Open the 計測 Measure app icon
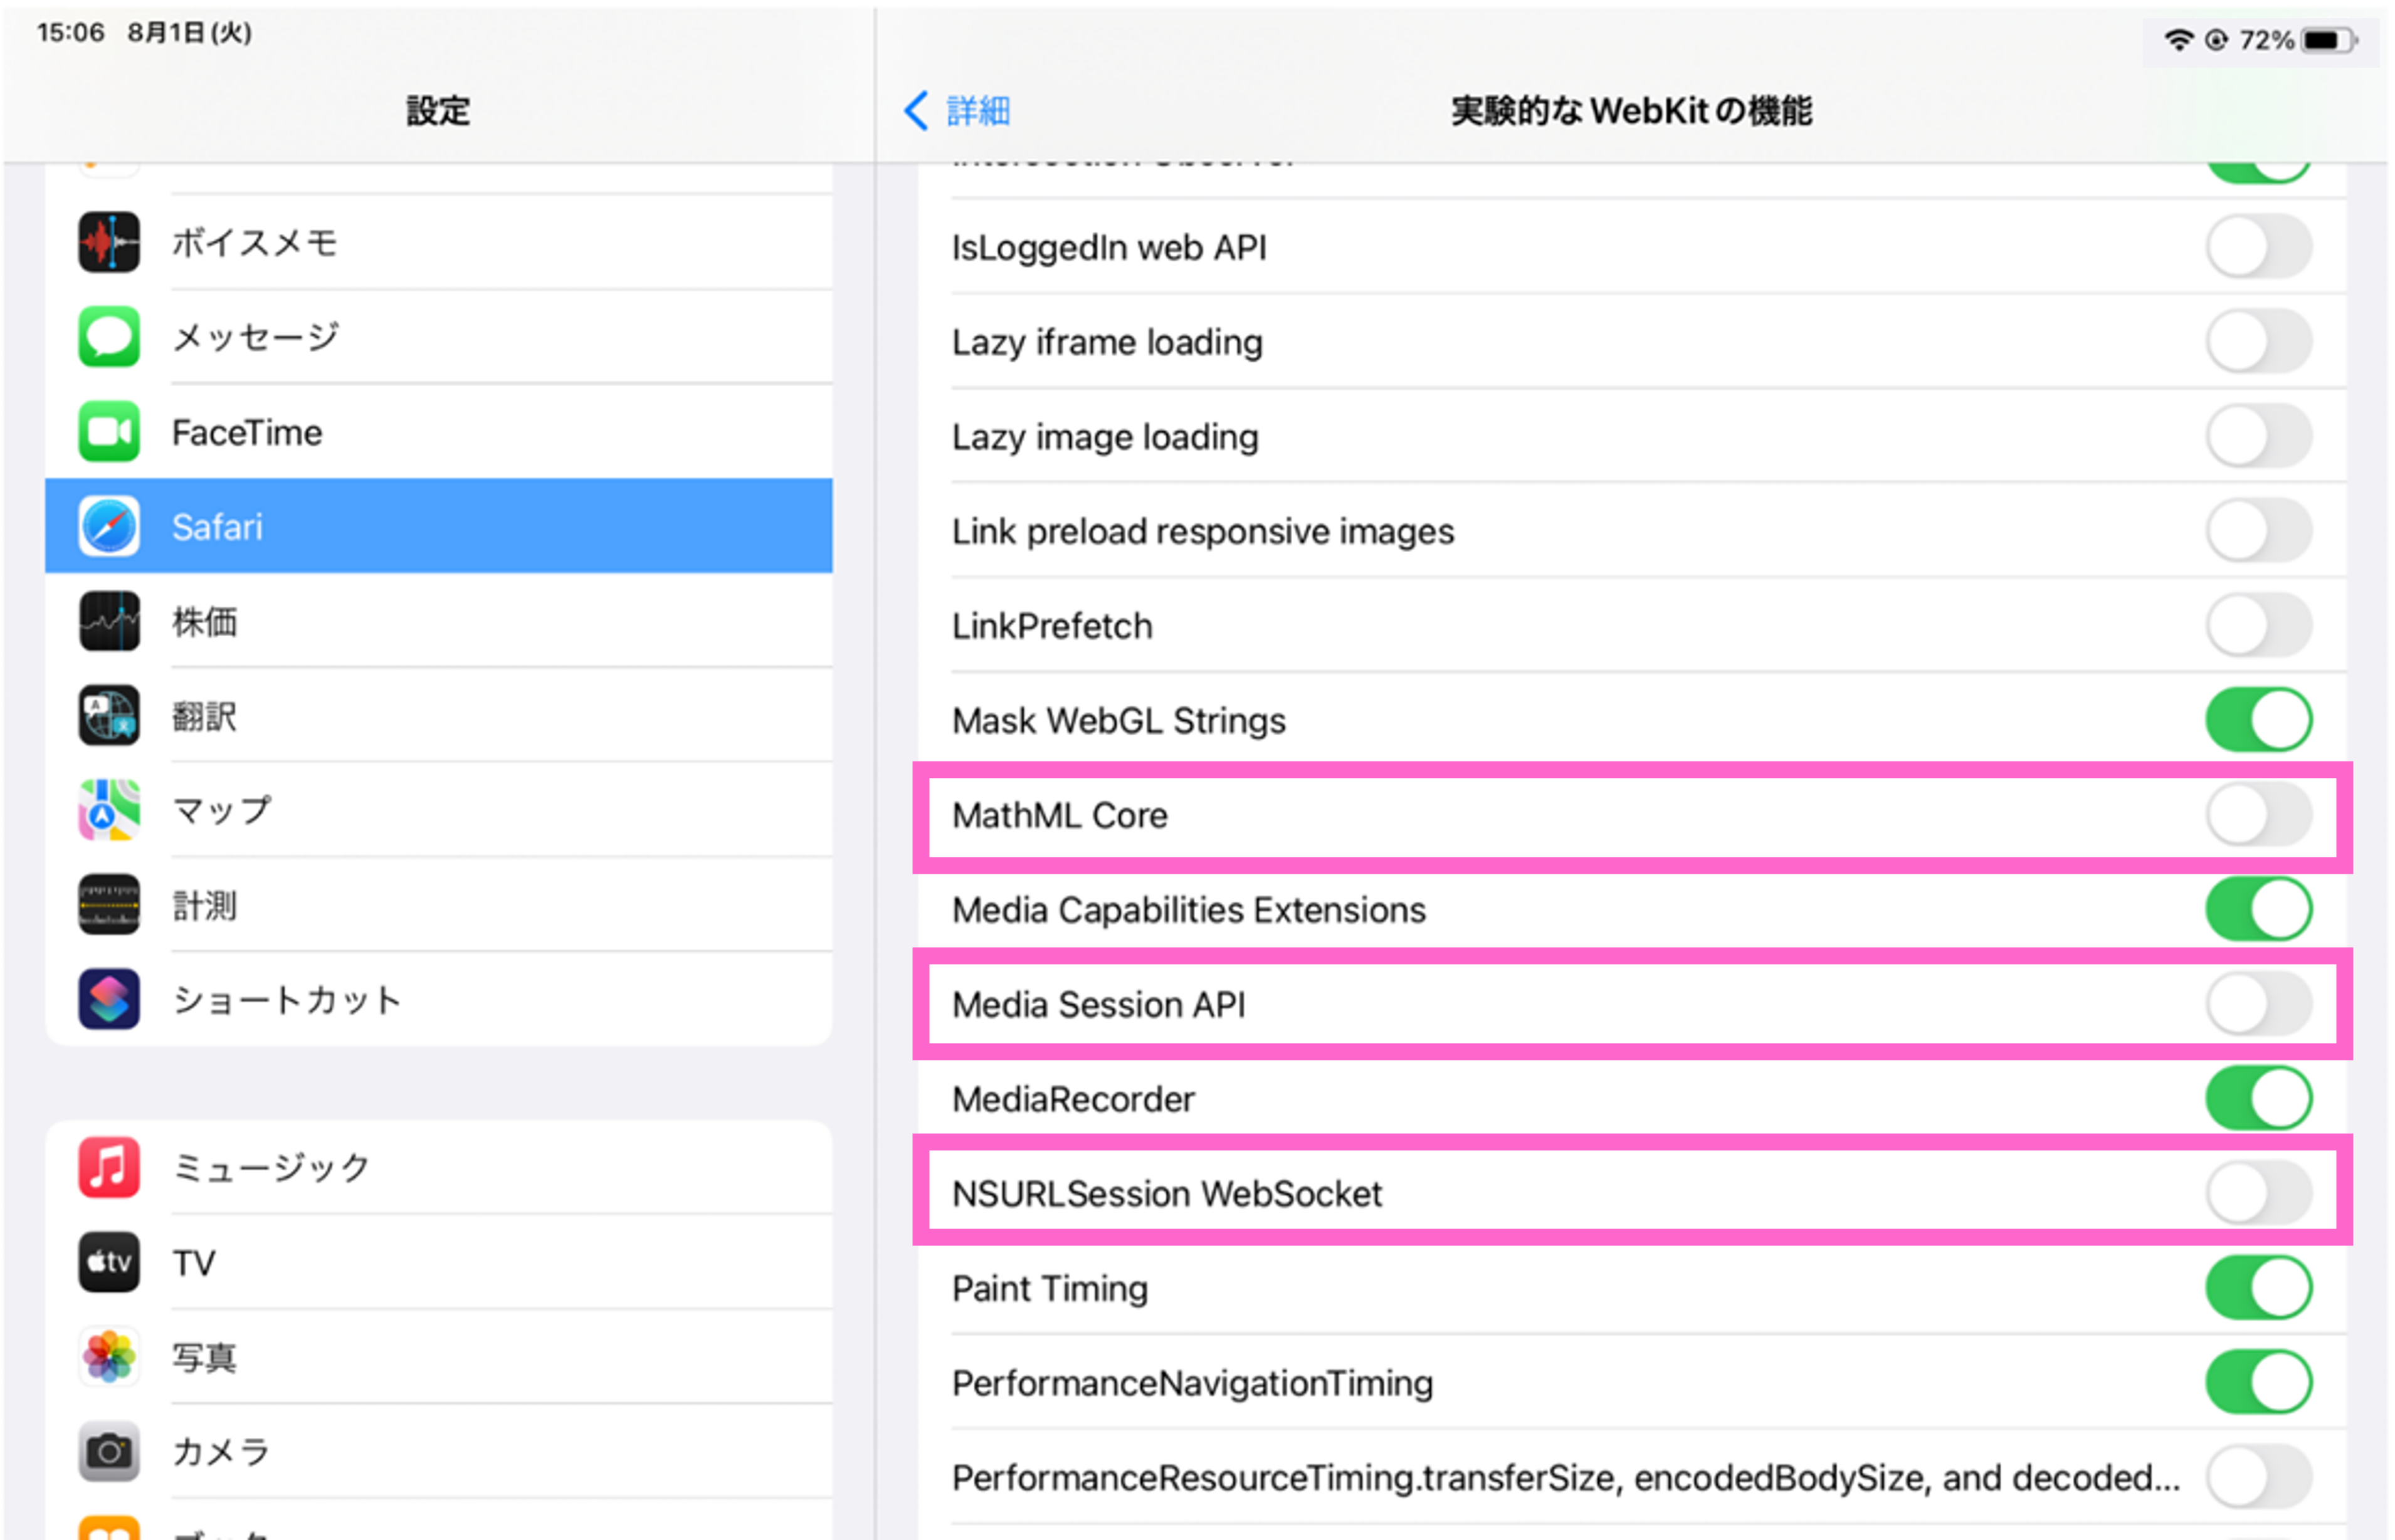 [x=109, y=905]
